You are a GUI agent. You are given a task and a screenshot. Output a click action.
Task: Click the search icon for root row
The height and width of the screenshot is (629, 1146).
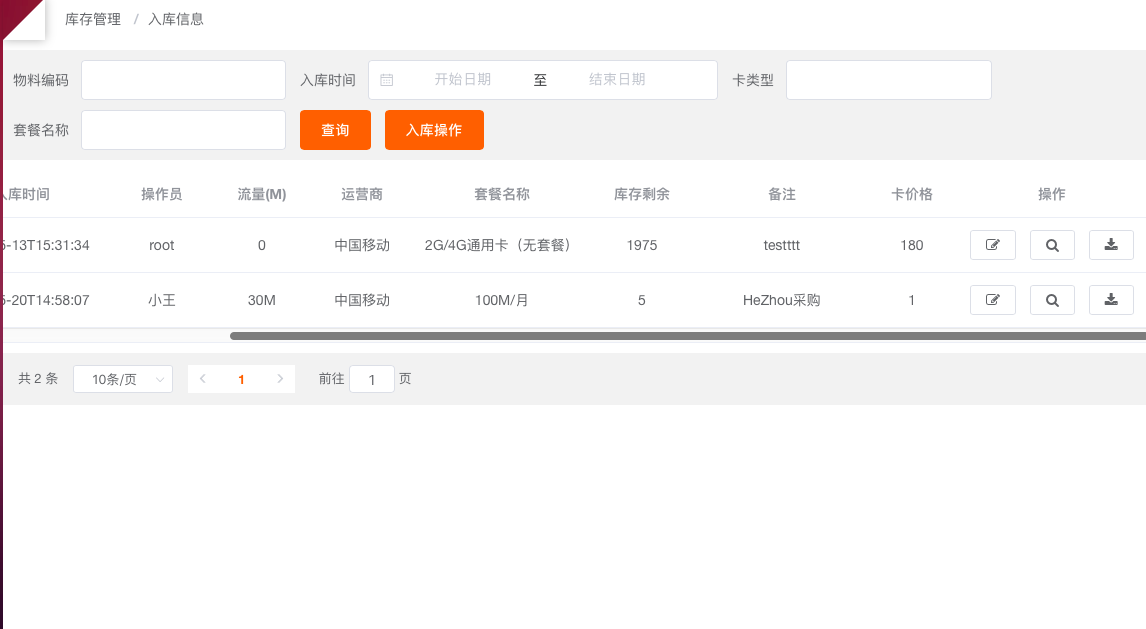(x=1052, y=245)
